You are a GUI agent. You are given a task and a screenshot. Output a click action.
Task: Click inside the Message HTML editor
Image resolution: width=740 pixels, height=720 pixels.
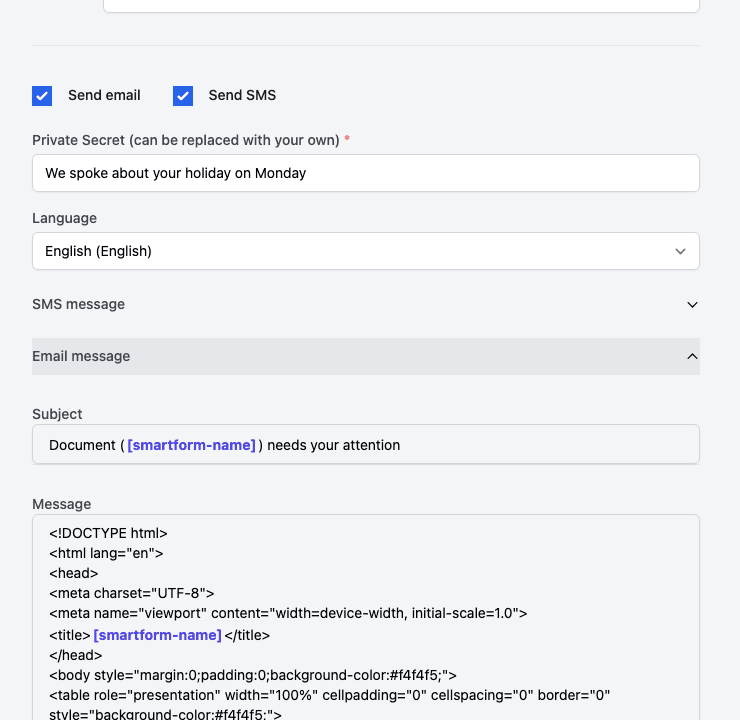[366, 617]
